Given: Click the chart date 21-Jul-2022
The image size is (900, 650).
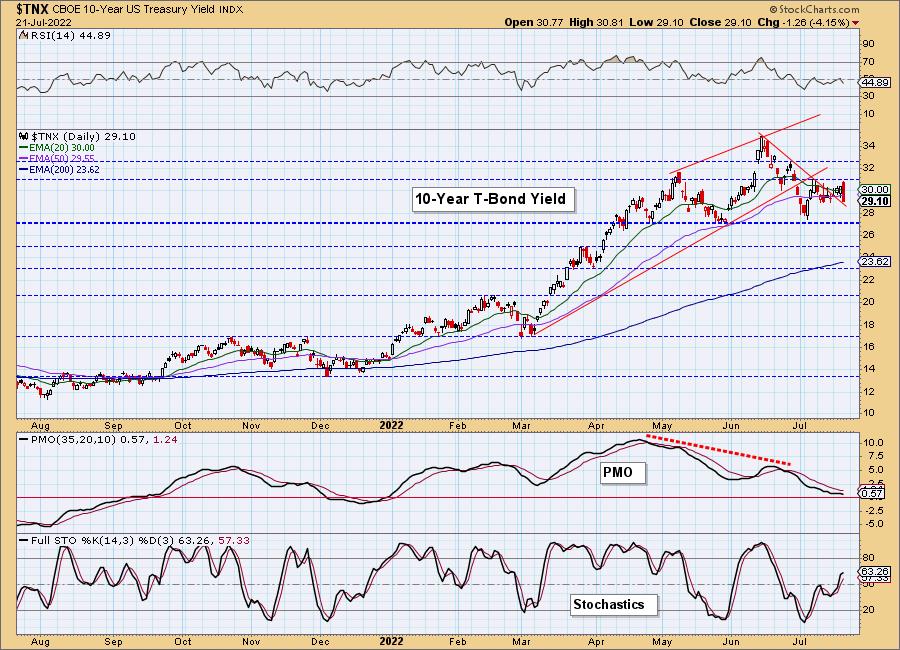Looking at the screenshot, I should [44, 22].
